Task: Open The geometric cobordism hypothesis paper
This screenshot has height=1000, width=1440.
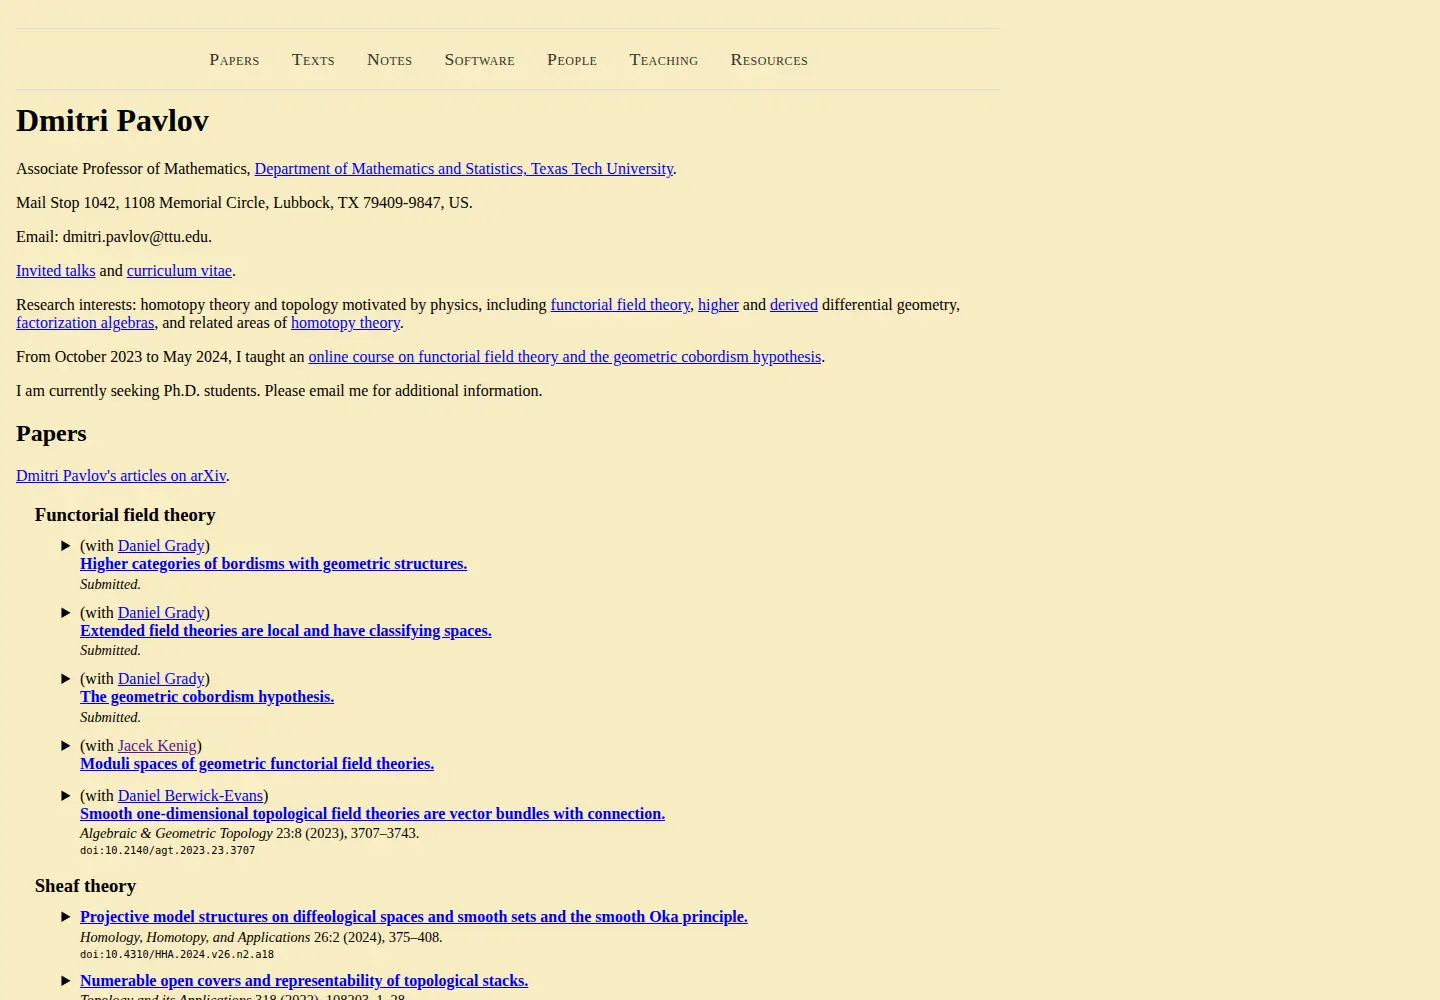Action: coord(207,697)
